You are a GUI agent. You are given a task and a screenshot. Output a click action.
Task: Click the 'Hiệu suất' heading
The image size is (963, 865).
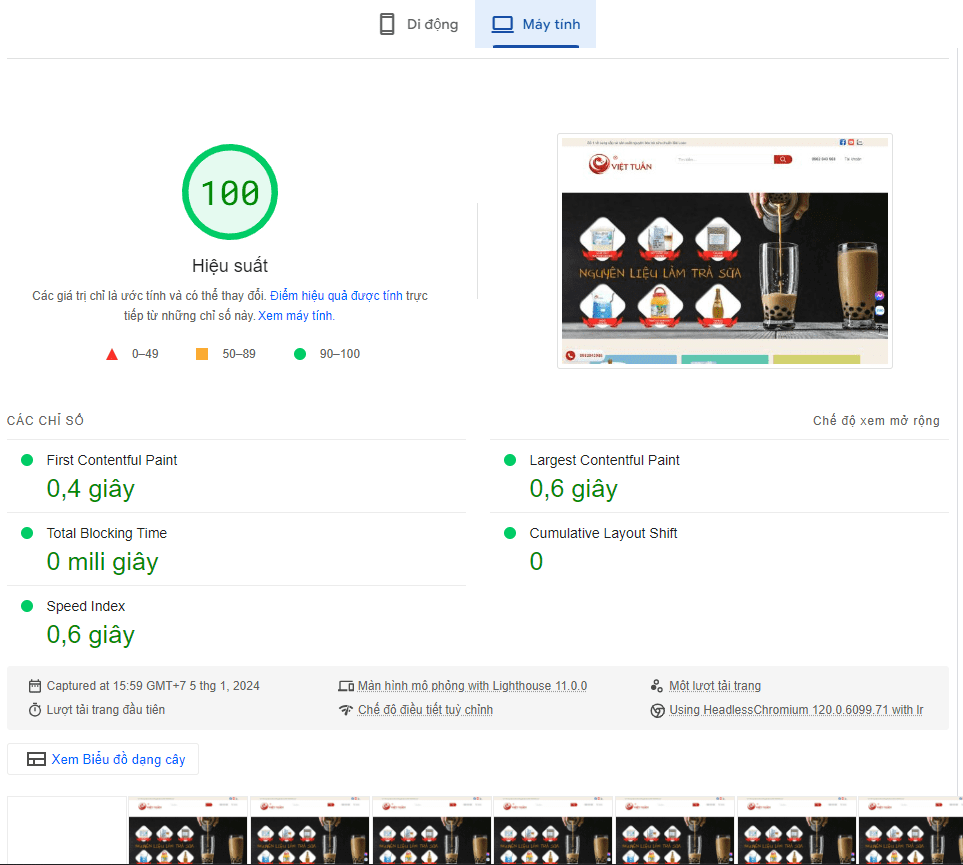[x=230, y=265]
